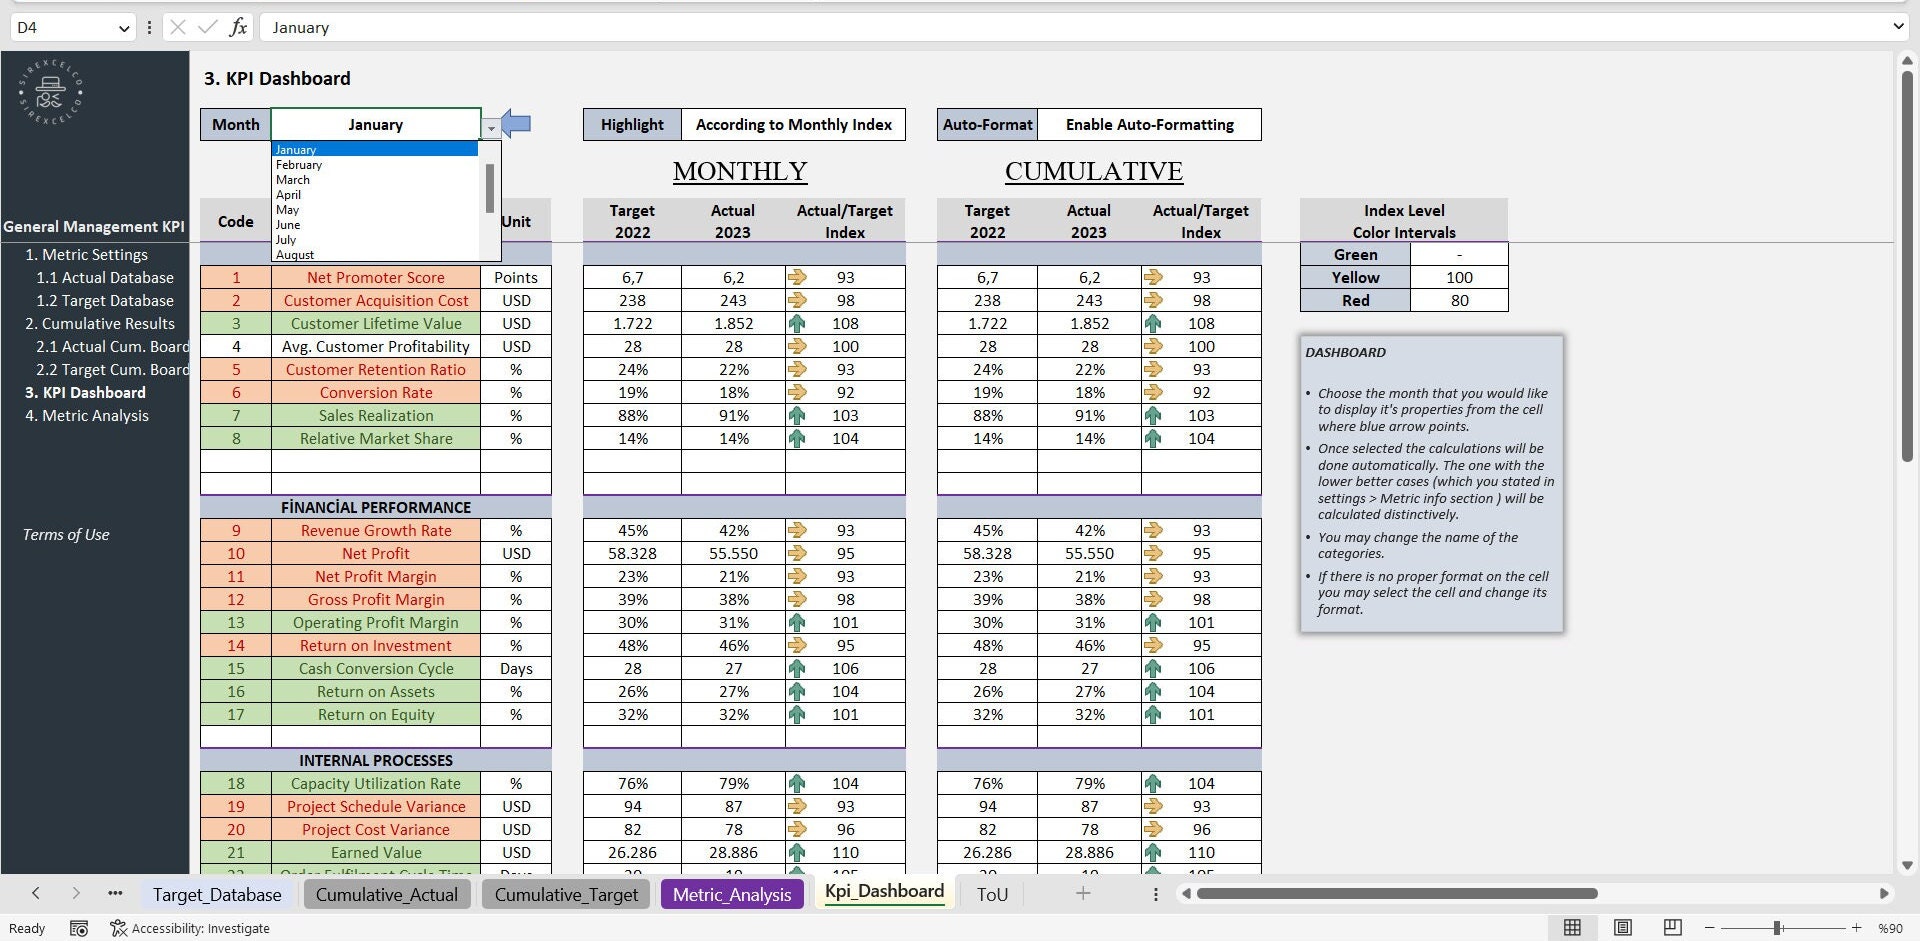Start macro recording from the status bar
Screen dimensions: 1920x941
[x=79, y=928]
